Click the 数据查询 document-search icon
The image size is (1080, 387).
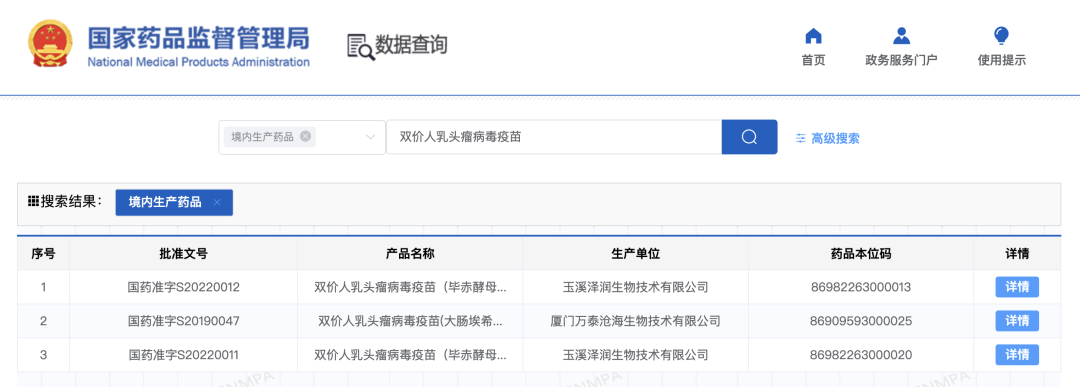[361, 46]
